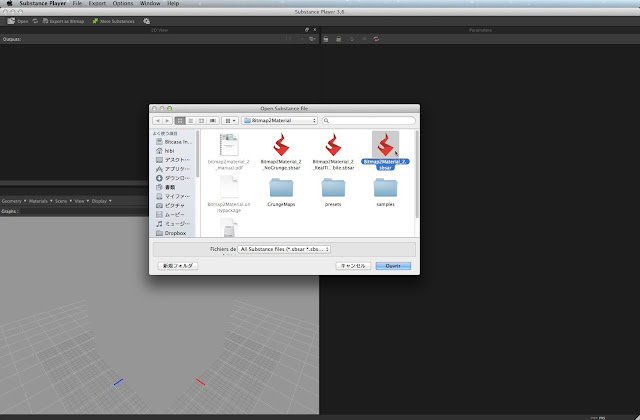This screenshot has height=420, width=640.
Task: Go forward with the dialog's right arrow
Action: point(167,121)
